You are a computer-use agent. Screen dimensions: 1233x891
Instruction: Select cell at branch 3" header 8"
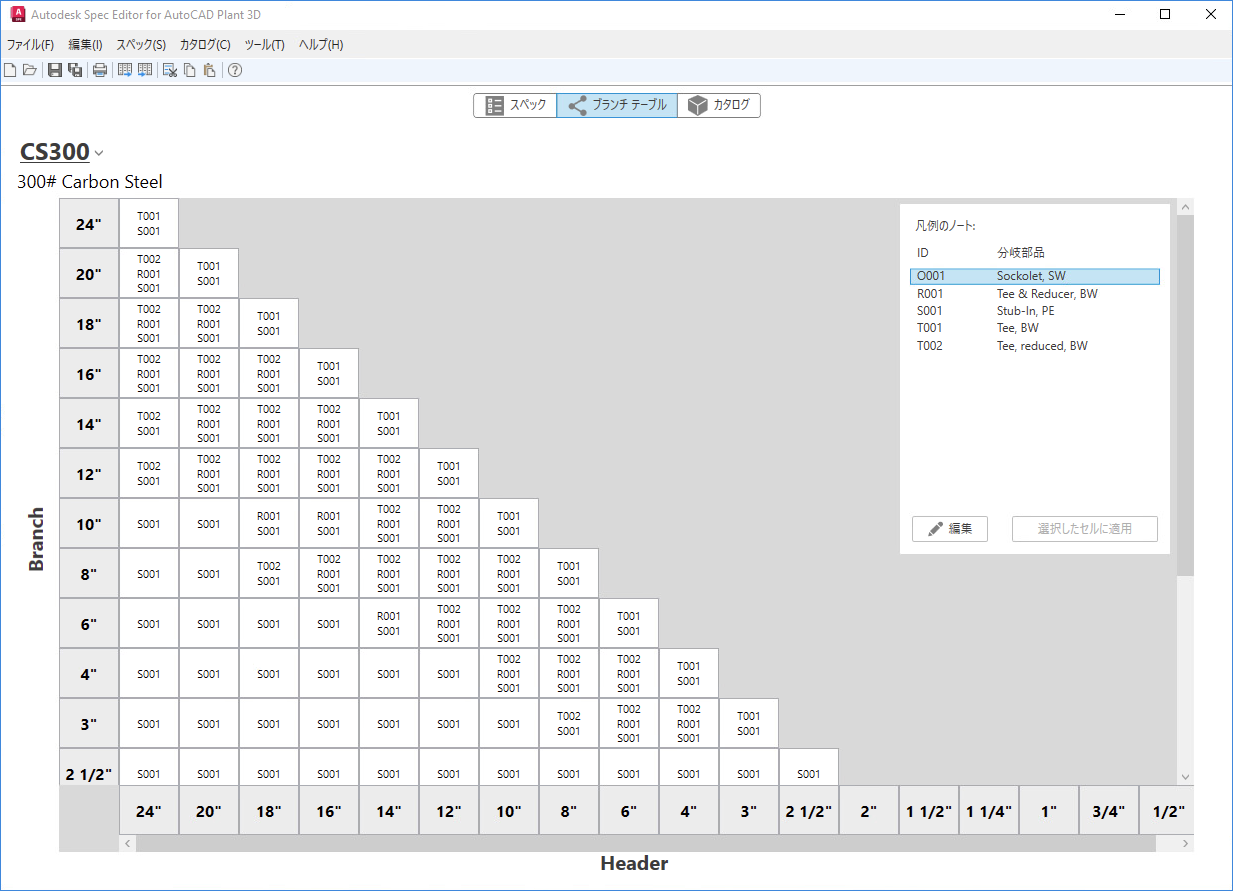(x=569, y=724)
